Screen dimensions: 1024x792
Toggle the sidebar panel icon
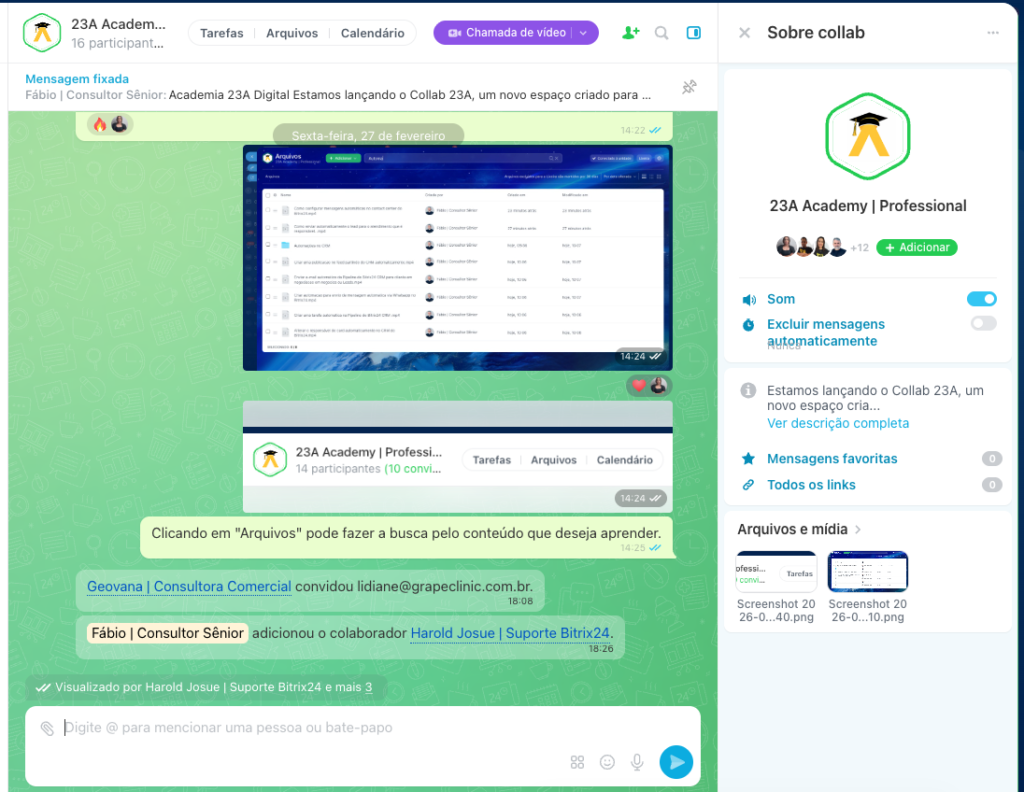[694, 33]
